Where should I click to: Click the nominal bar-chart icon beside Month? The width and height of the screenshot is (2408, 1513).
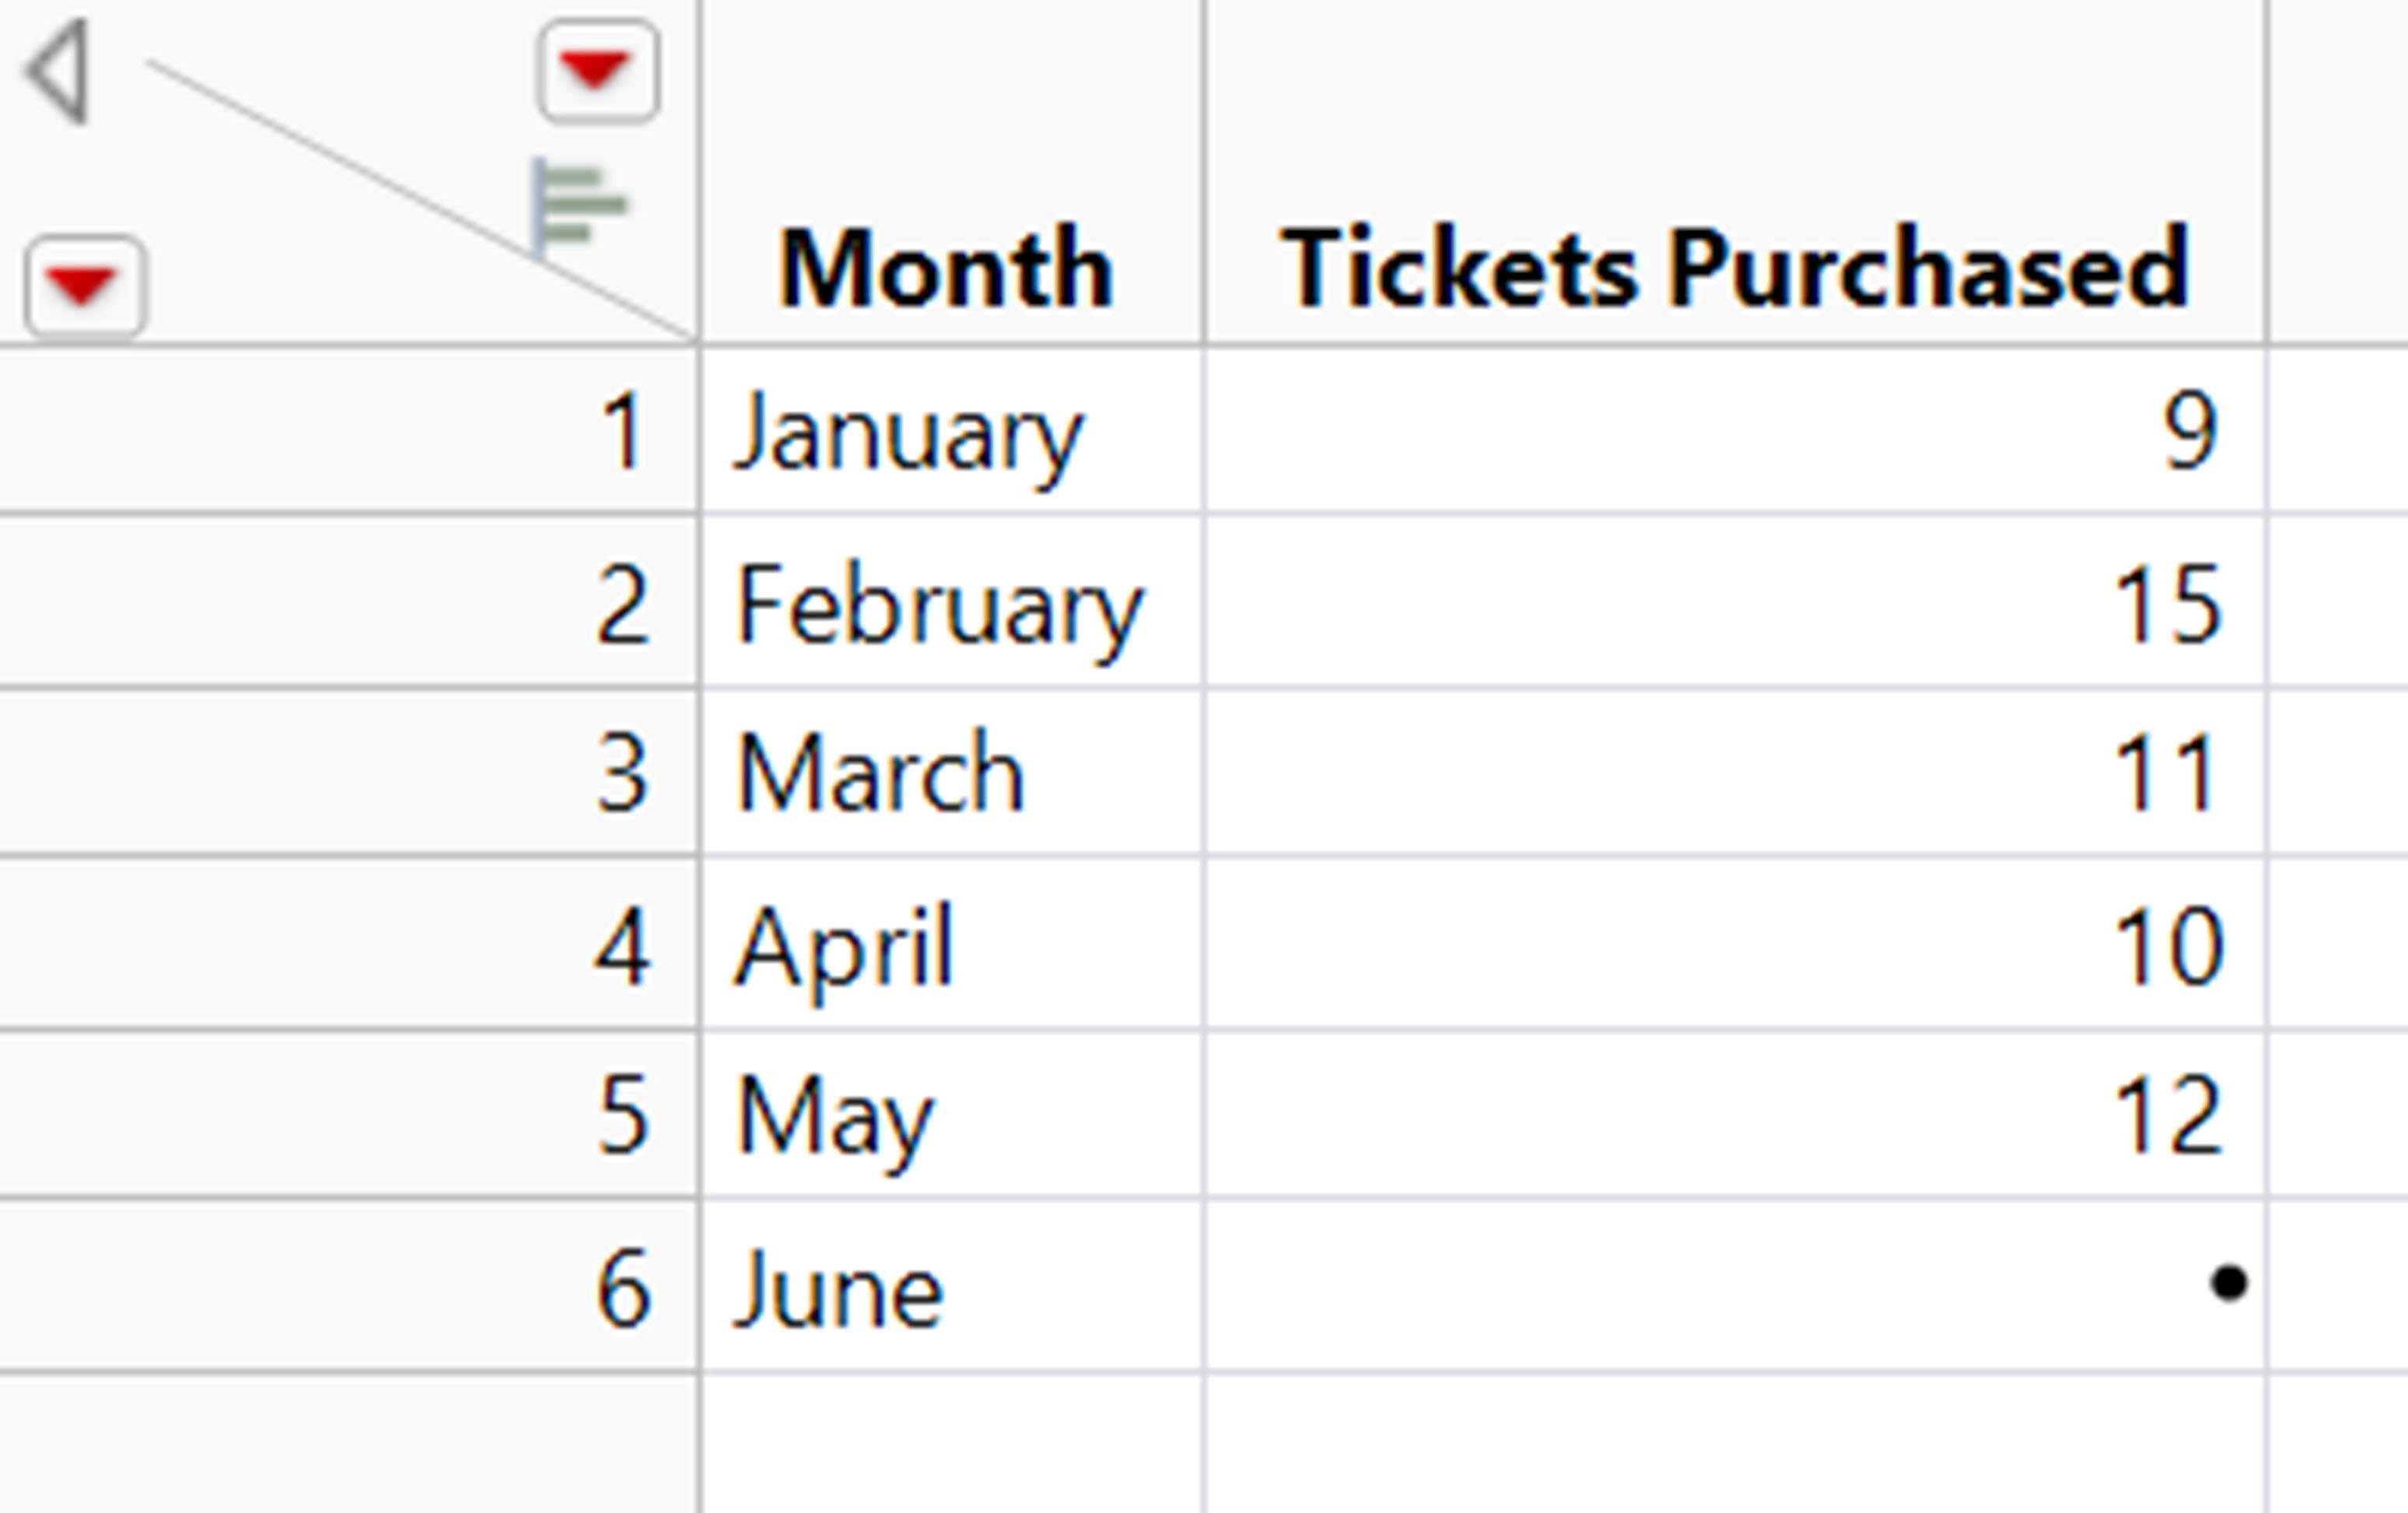pyautogui.click(x=578, y=208)
